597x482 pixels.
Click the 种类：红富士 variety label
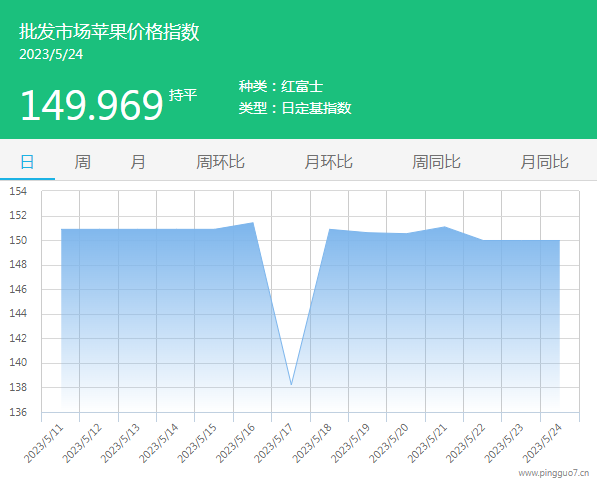281,86
